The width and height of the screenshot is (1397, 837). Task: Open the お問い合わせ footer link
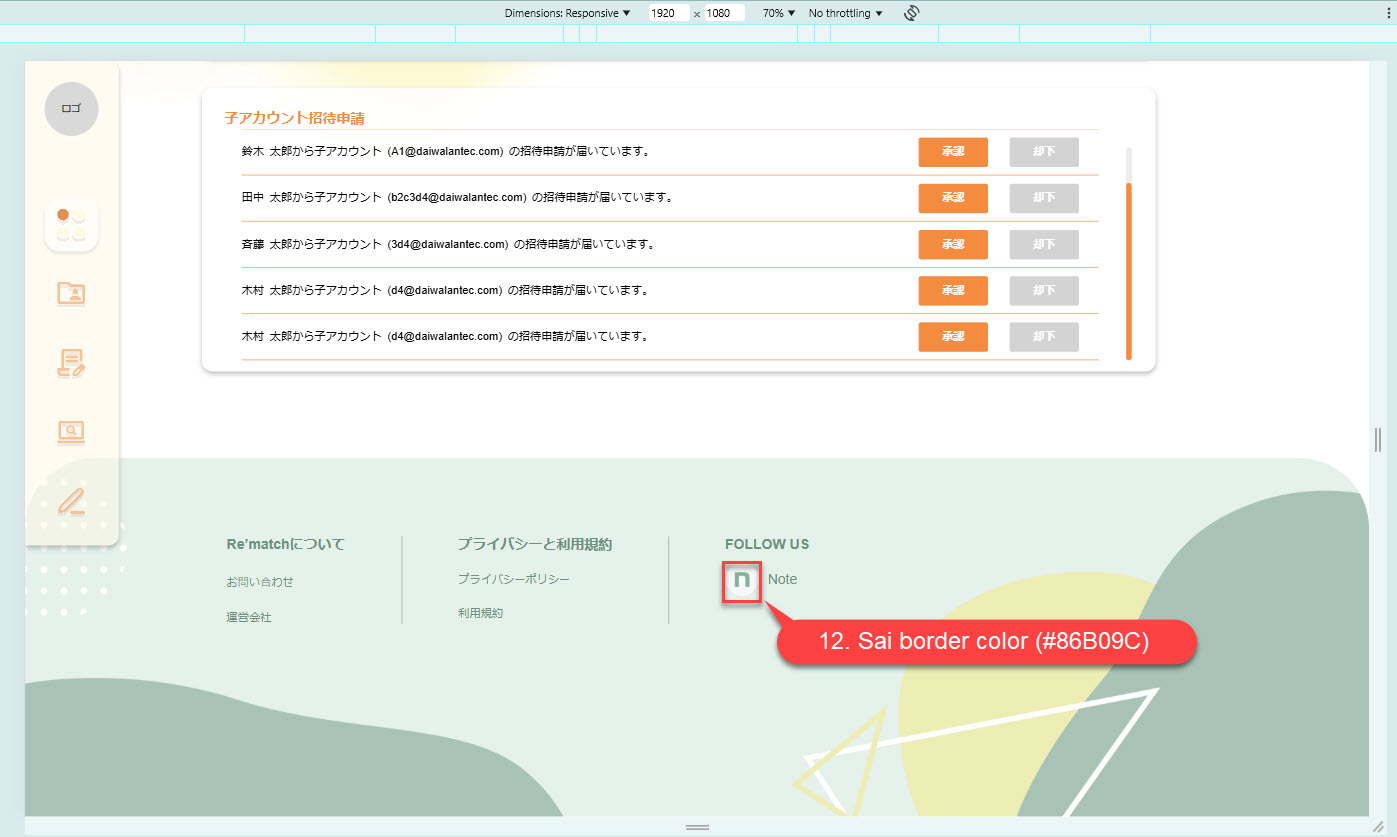260,582
